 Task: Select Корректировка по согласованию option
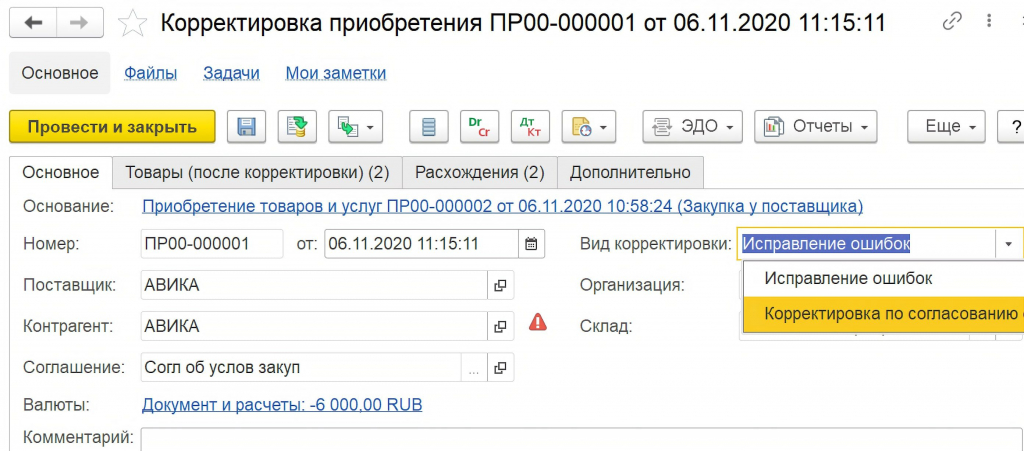[x=884, y=313]
